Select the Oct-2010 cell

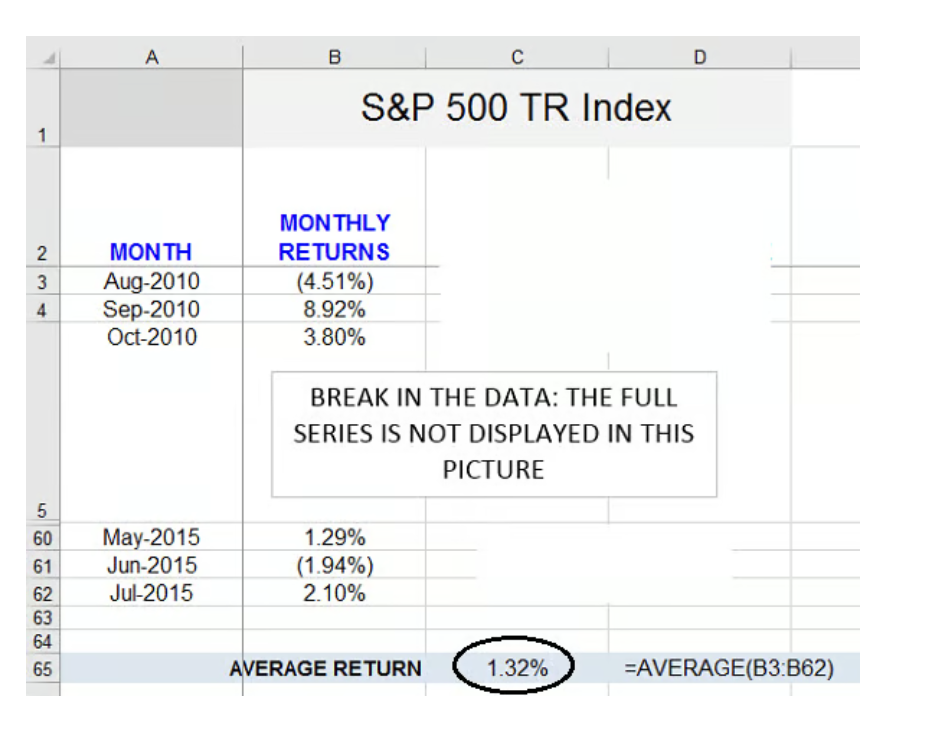(x=151, y=337)
